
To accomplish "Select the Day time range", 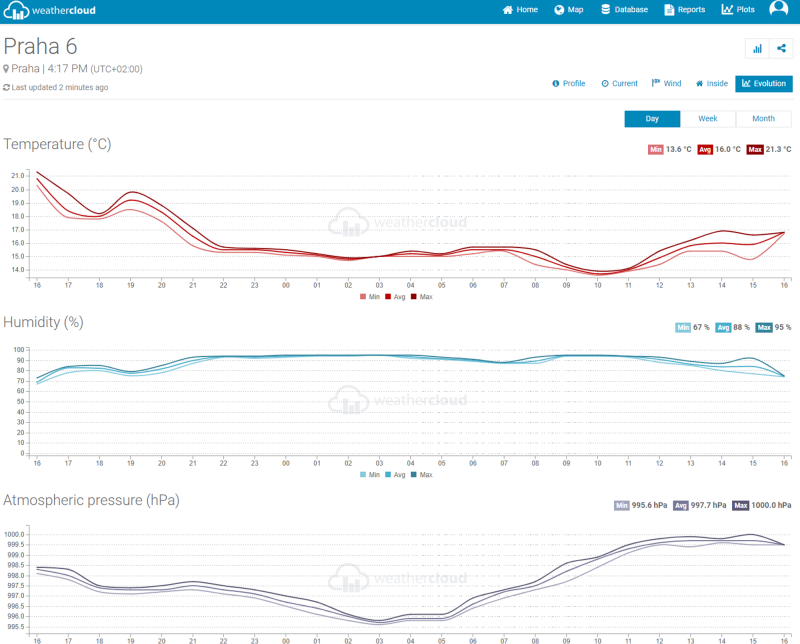I will (x=652, y=119).
